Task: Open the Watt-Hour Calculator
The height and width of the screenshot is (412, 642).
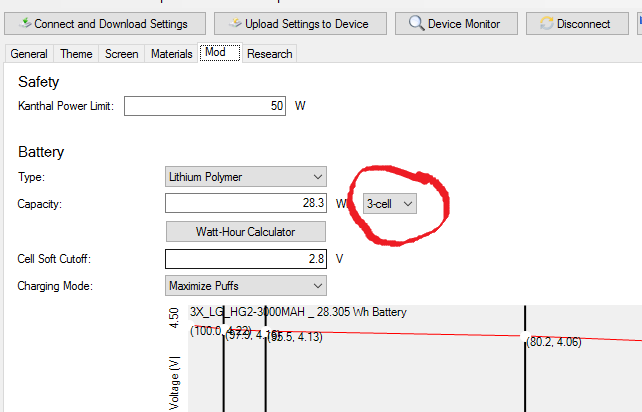Action: 246,231
